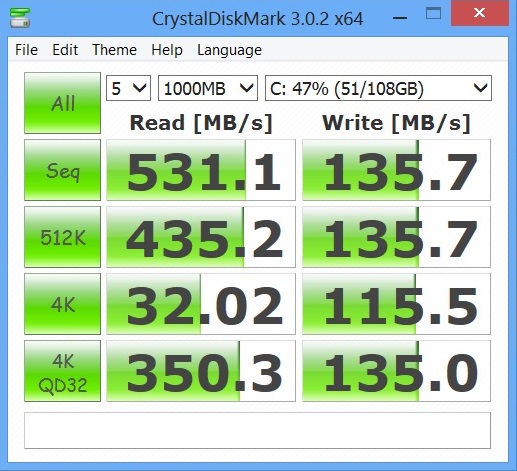Click the Seq read result 531.1

click(201, 170)
